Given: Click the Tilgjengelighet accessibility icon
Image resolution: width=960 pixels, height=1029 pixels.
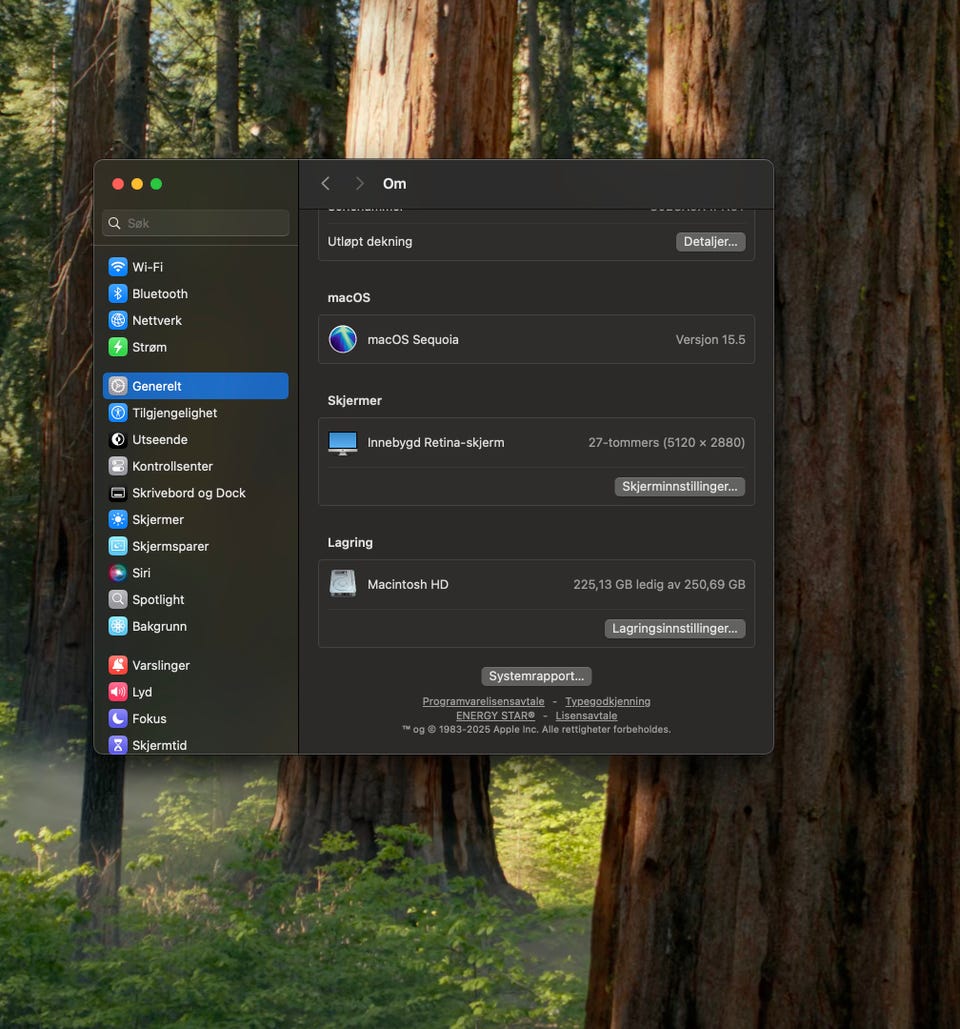Looking at the screenshot, I should click(118, 413).
